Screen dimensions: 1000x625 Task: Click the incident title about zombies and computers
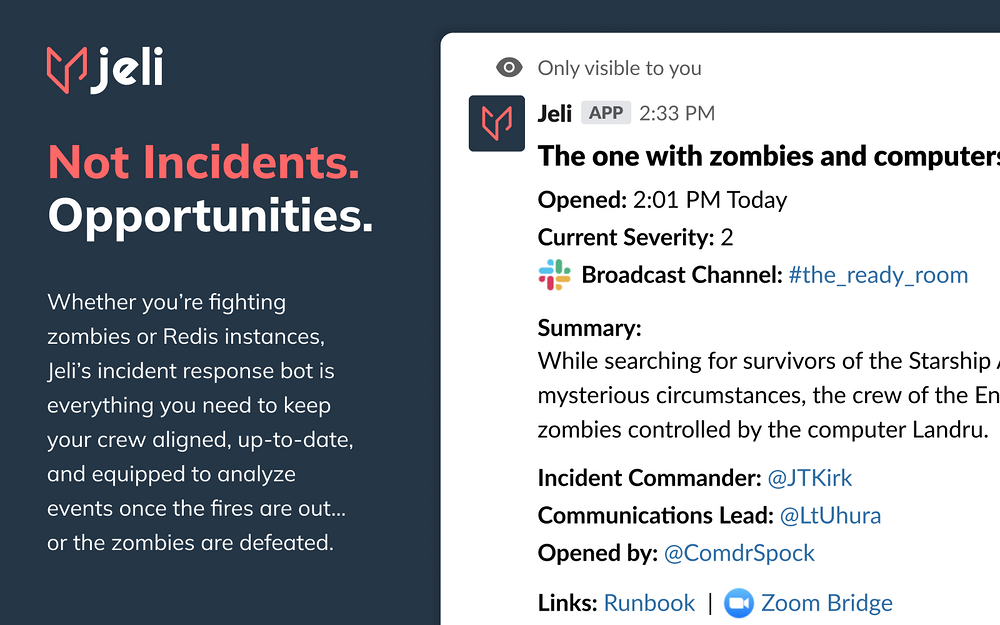click(768, 156)
